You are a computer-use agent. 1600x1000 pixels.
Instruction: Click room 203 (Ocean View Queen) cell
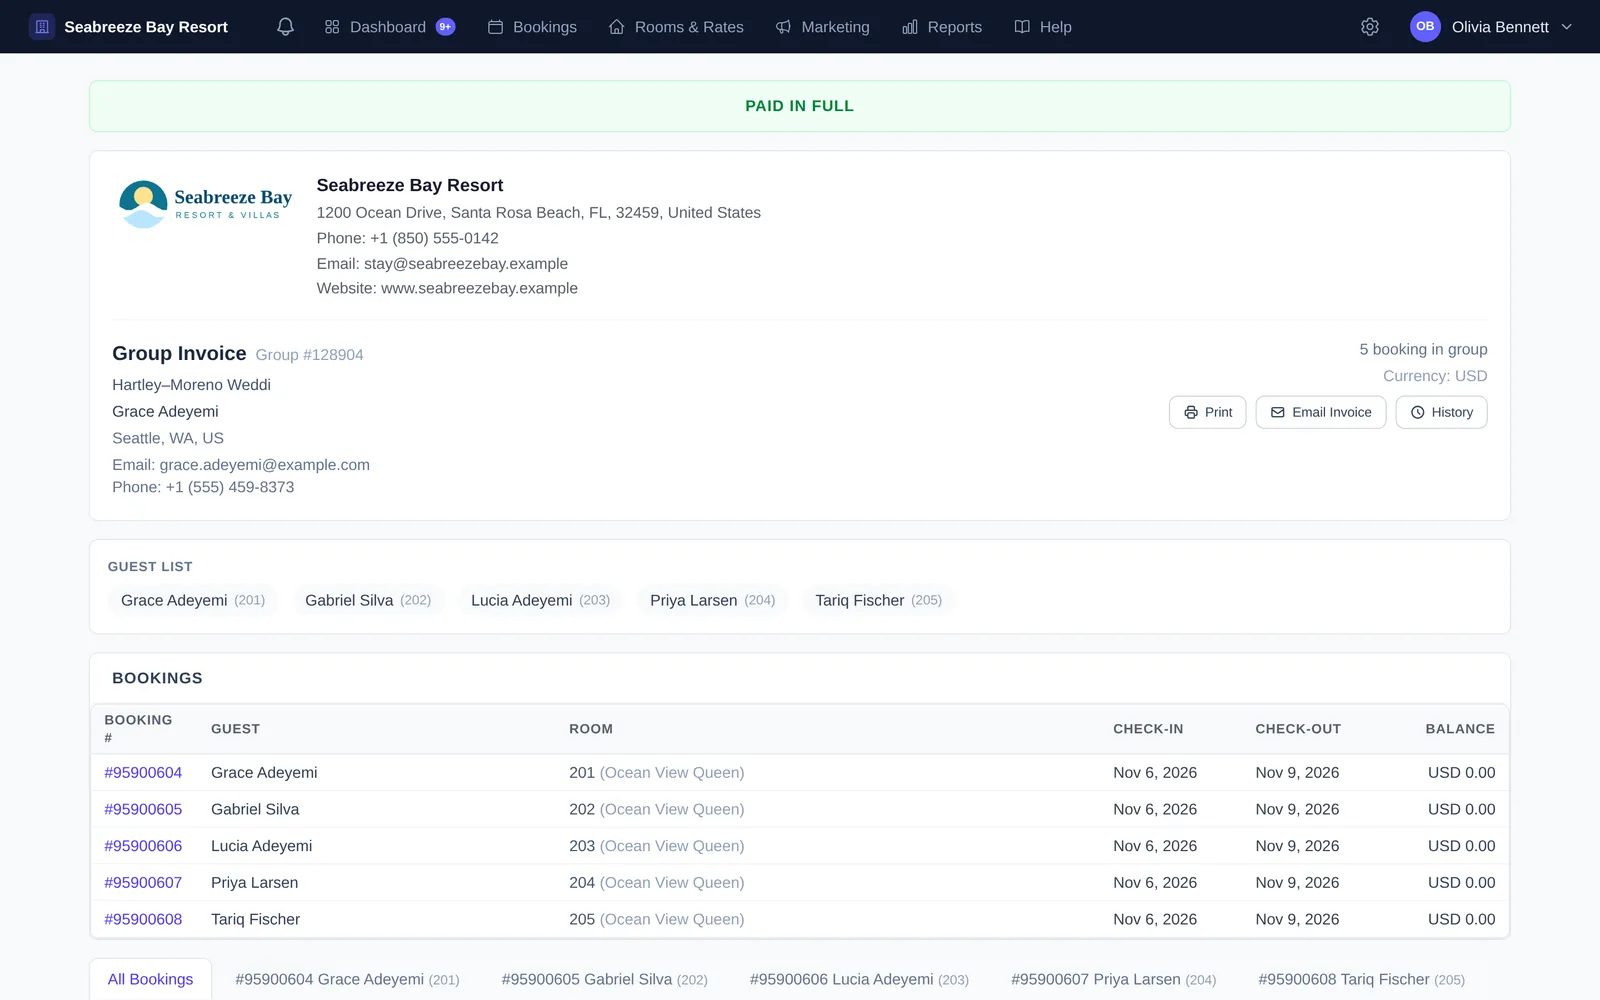coord(656,846)
